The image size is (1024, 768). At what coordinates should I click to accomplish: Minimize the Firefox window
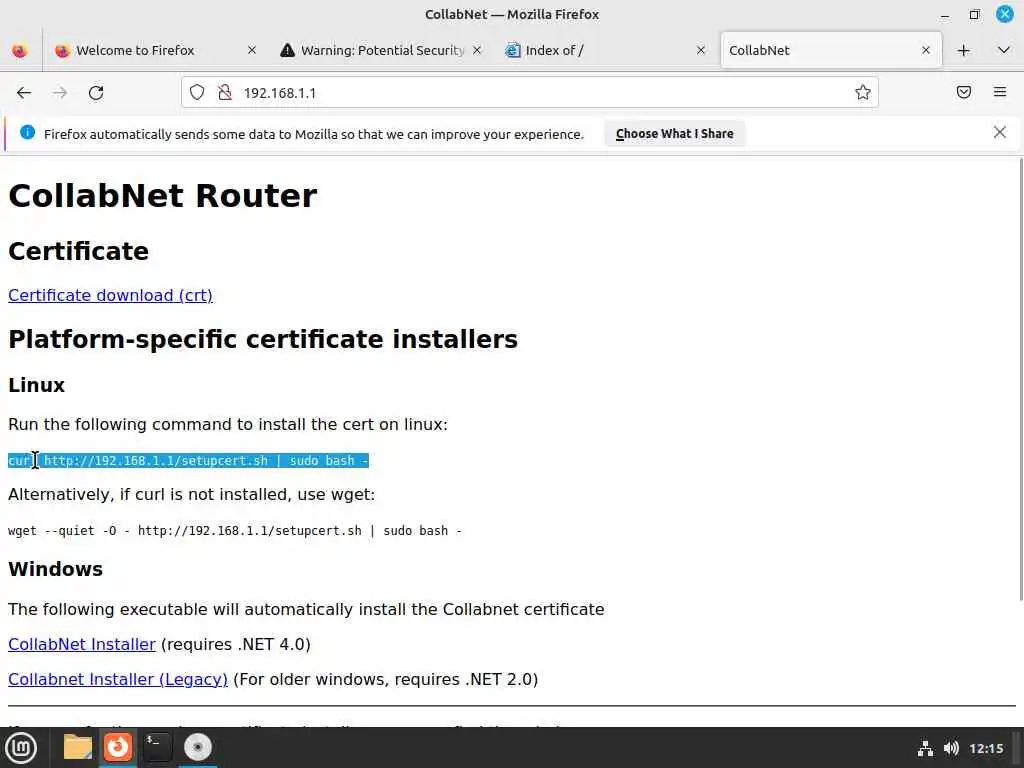point(945,14)
